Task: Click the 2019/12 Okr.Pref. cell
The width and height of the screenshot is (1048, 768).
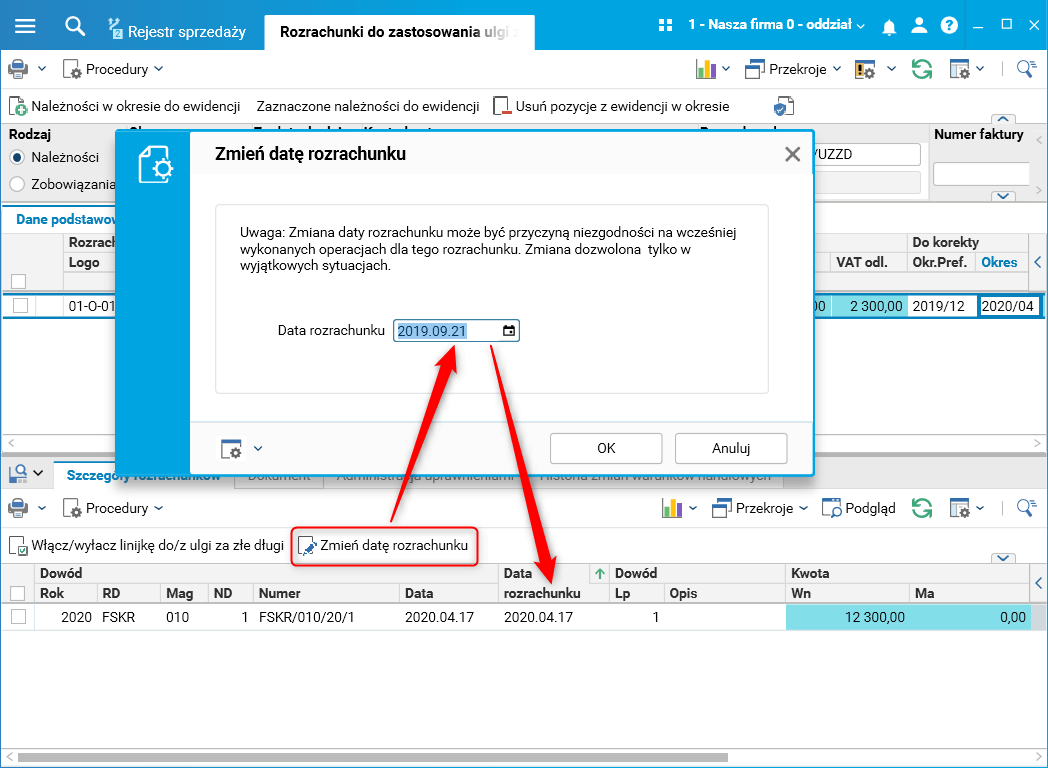Action: [x=942, y=306]
